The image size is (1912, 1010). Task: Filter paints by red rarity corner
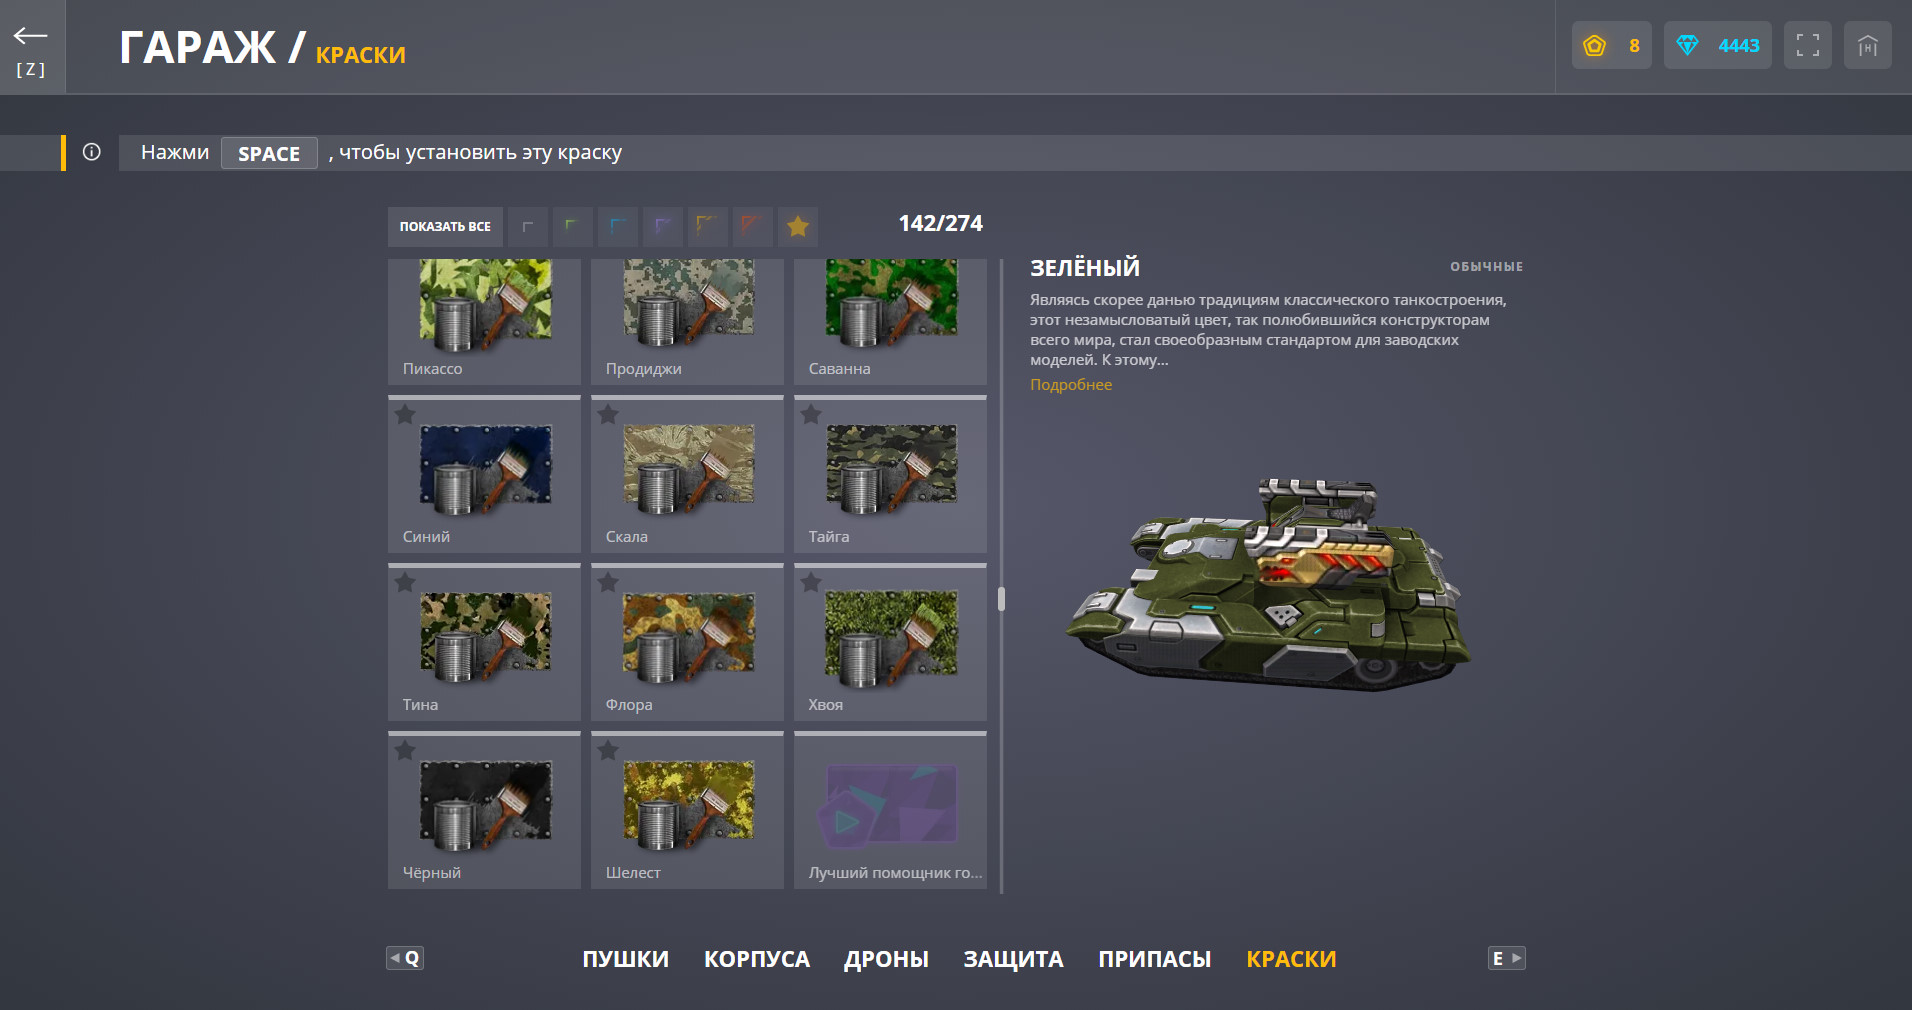click(x=753, y=227)
